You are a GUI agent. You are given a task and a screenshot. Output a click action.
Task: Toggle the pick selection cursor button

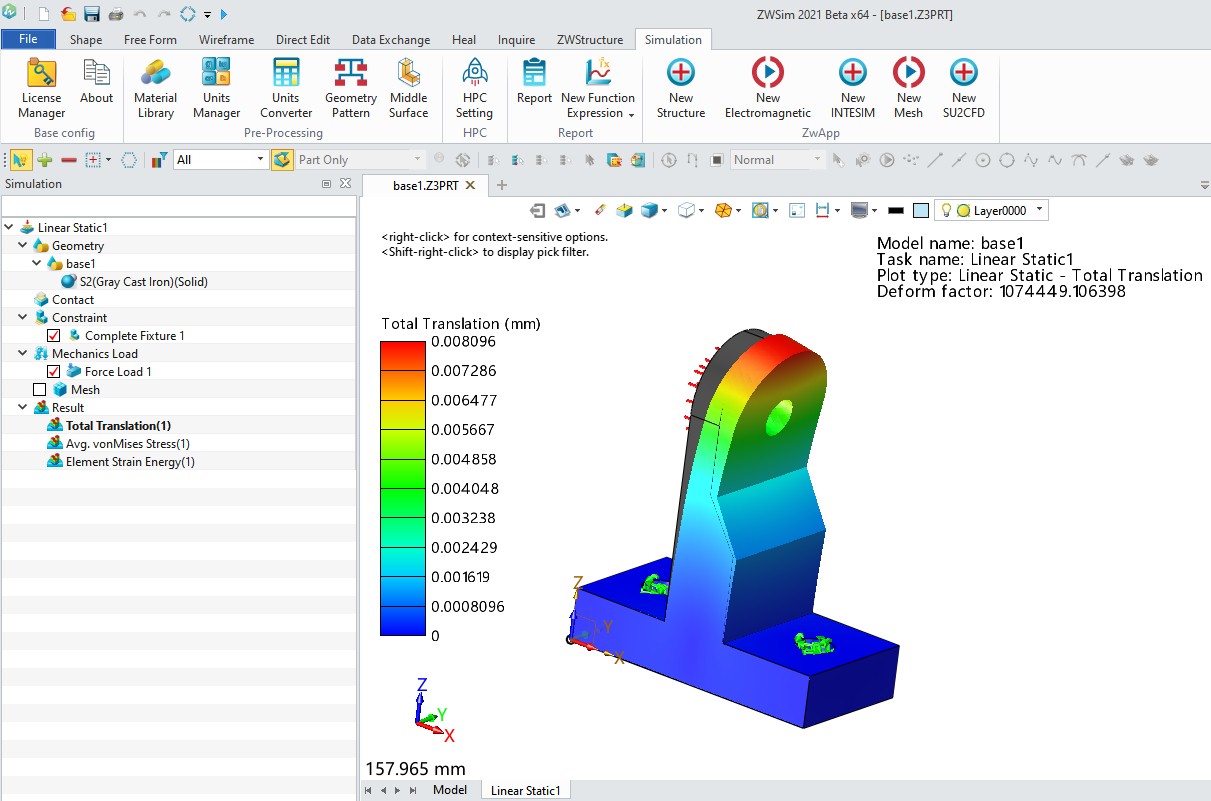point(20,160)
